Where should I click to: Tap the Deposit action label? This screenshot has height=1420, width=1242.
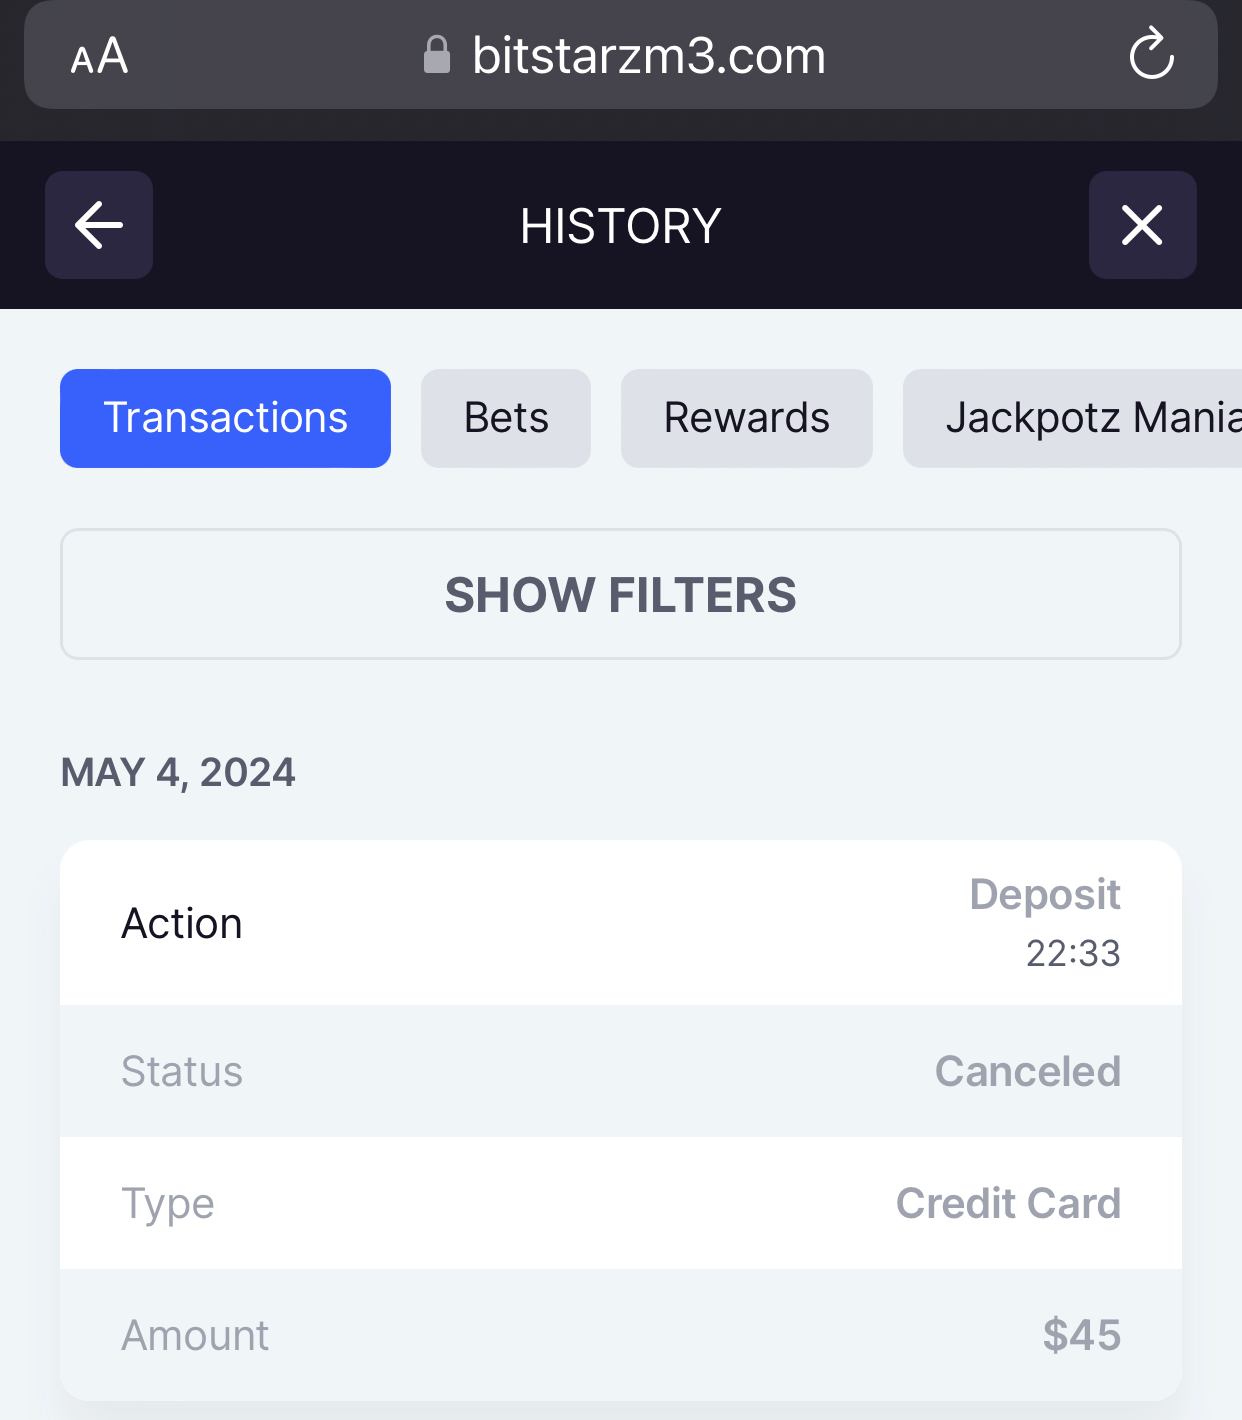[x=1044, y=894]
